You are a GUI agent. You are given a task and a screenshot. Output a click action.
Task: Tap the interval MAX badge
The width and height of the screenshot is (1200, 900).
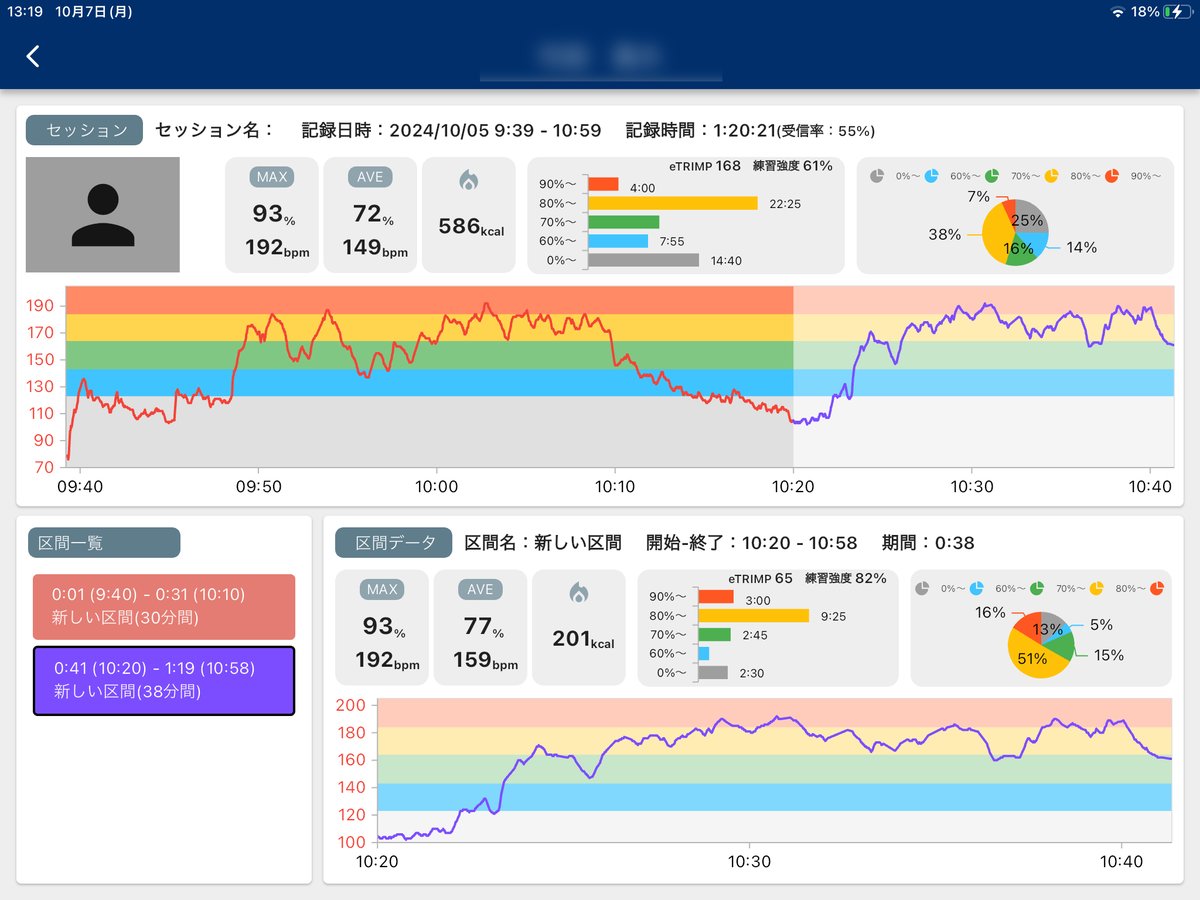[382, 589]
